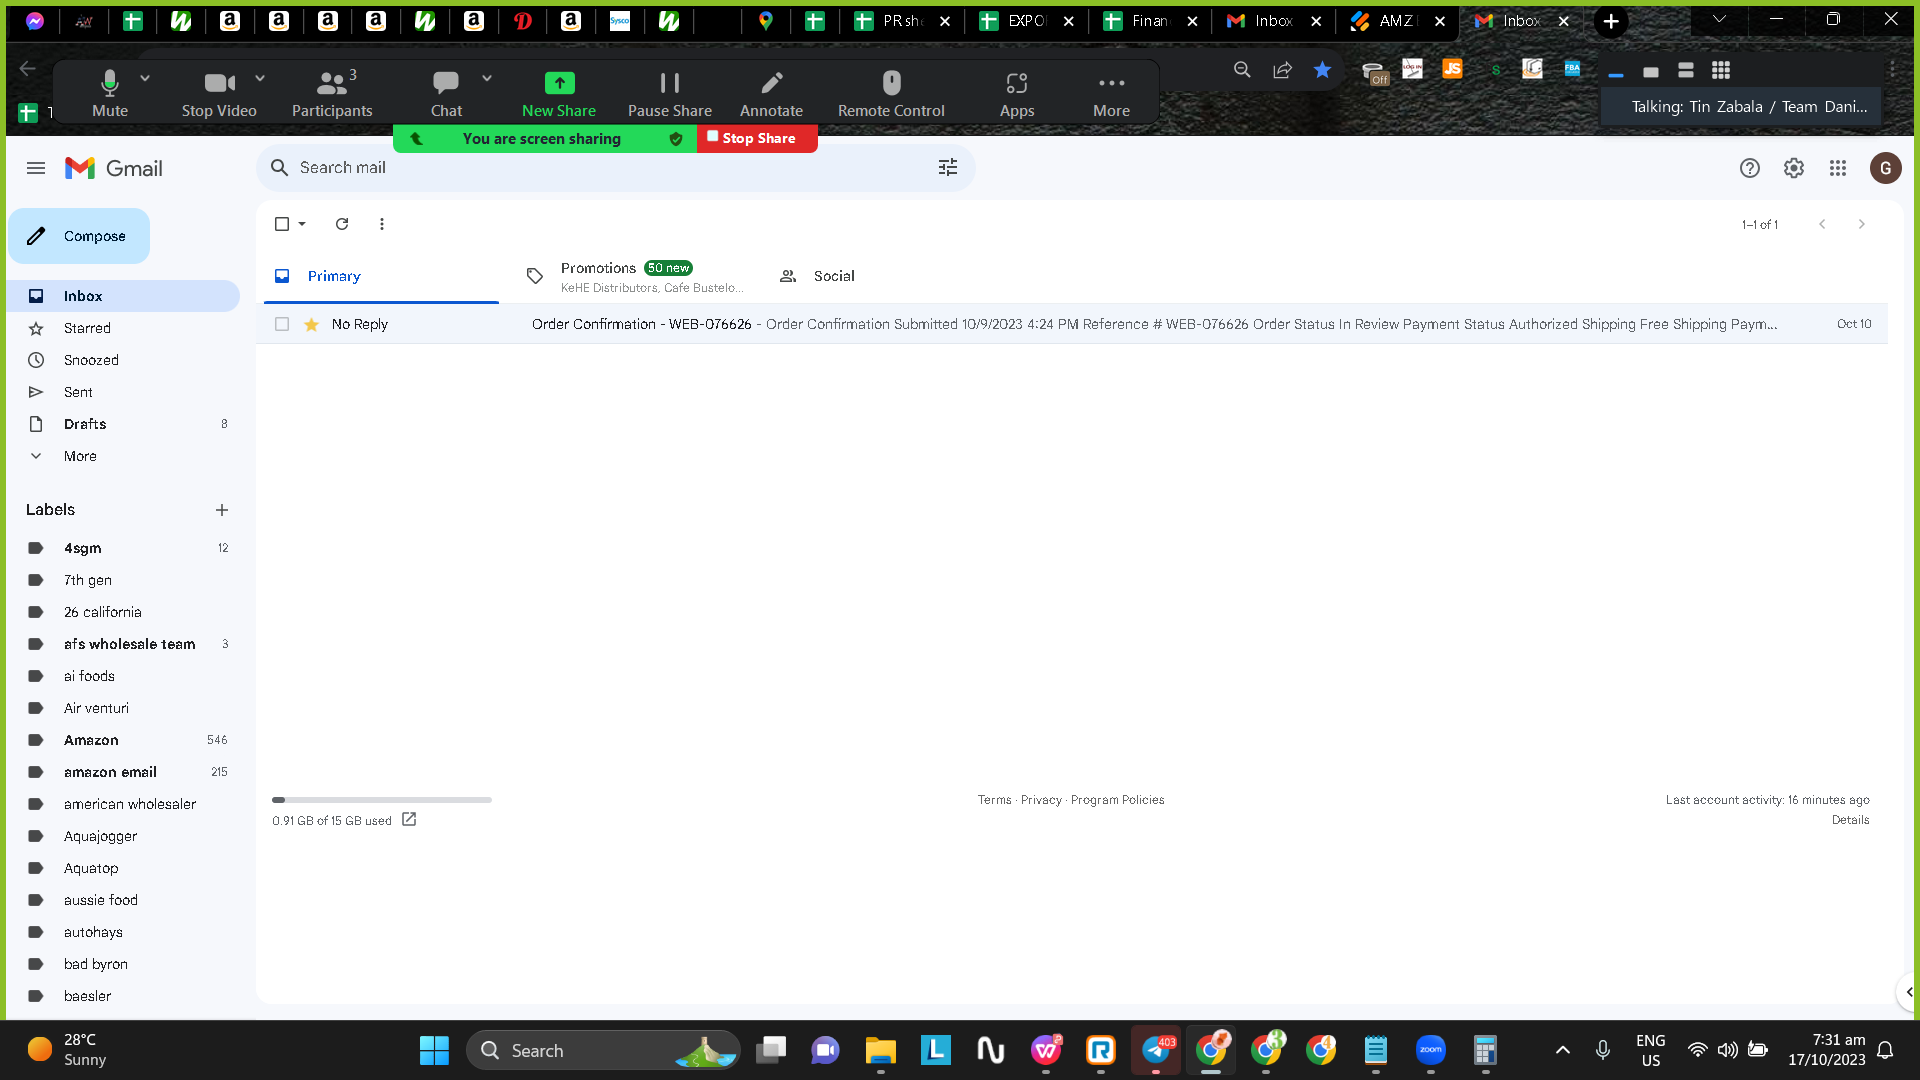Open Program Policies link
This screenshot has width=1920, height=1080.
click(x=1117, y=800)
